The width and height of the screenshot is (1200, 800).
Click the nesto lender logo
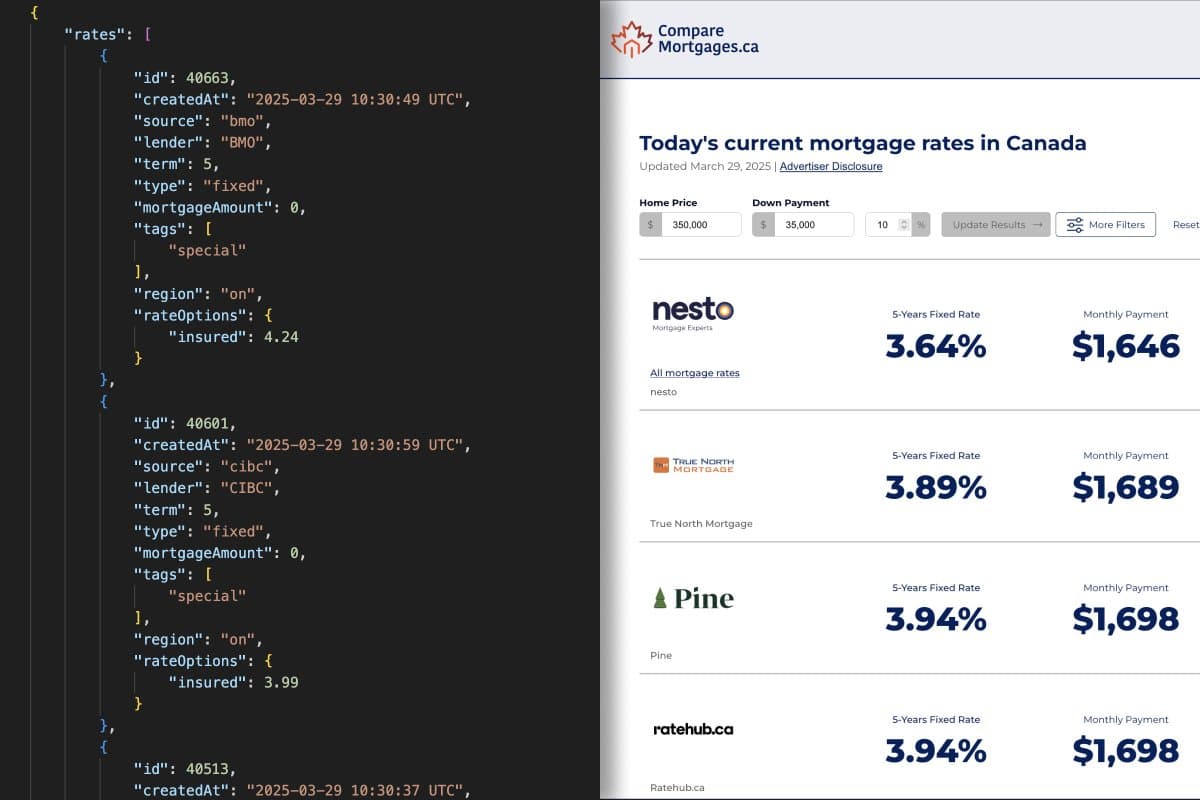[x=692, y=311]
